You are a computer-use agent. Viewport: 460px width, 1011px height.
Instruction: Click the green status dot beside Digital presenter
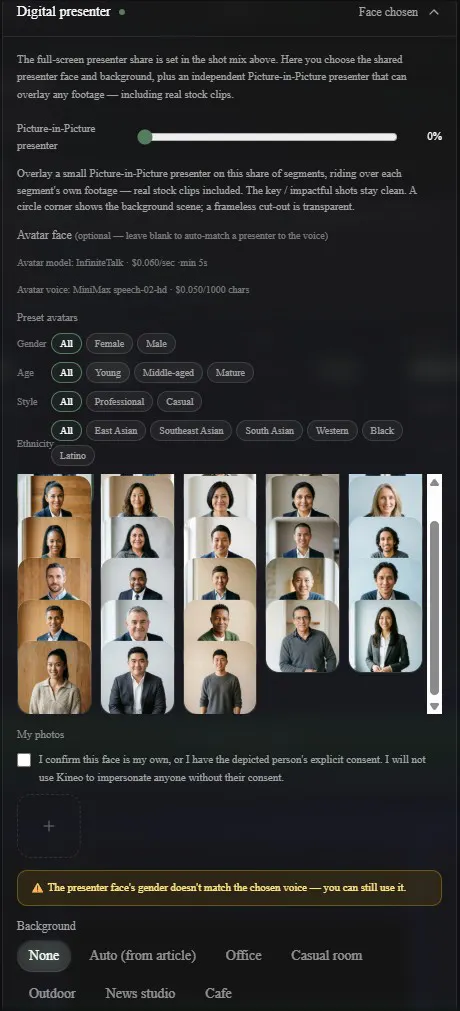coord(122,12)
